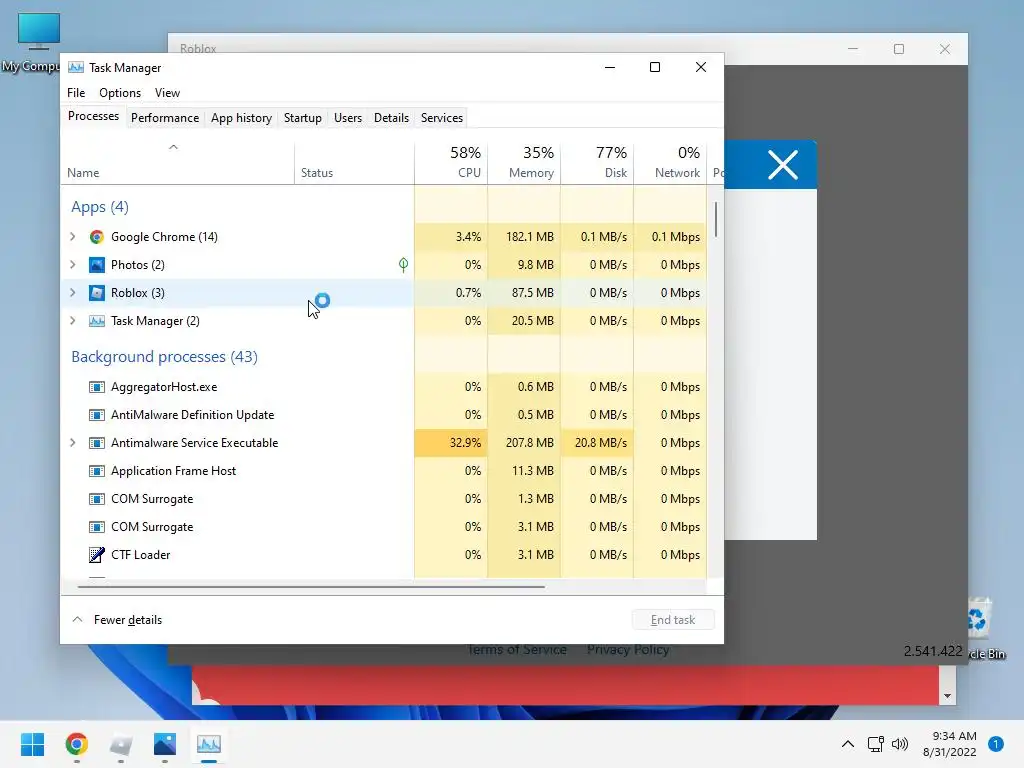Select the Processes tab
The height and width of the screenshot is (768, 1024).
click(93, 116)
